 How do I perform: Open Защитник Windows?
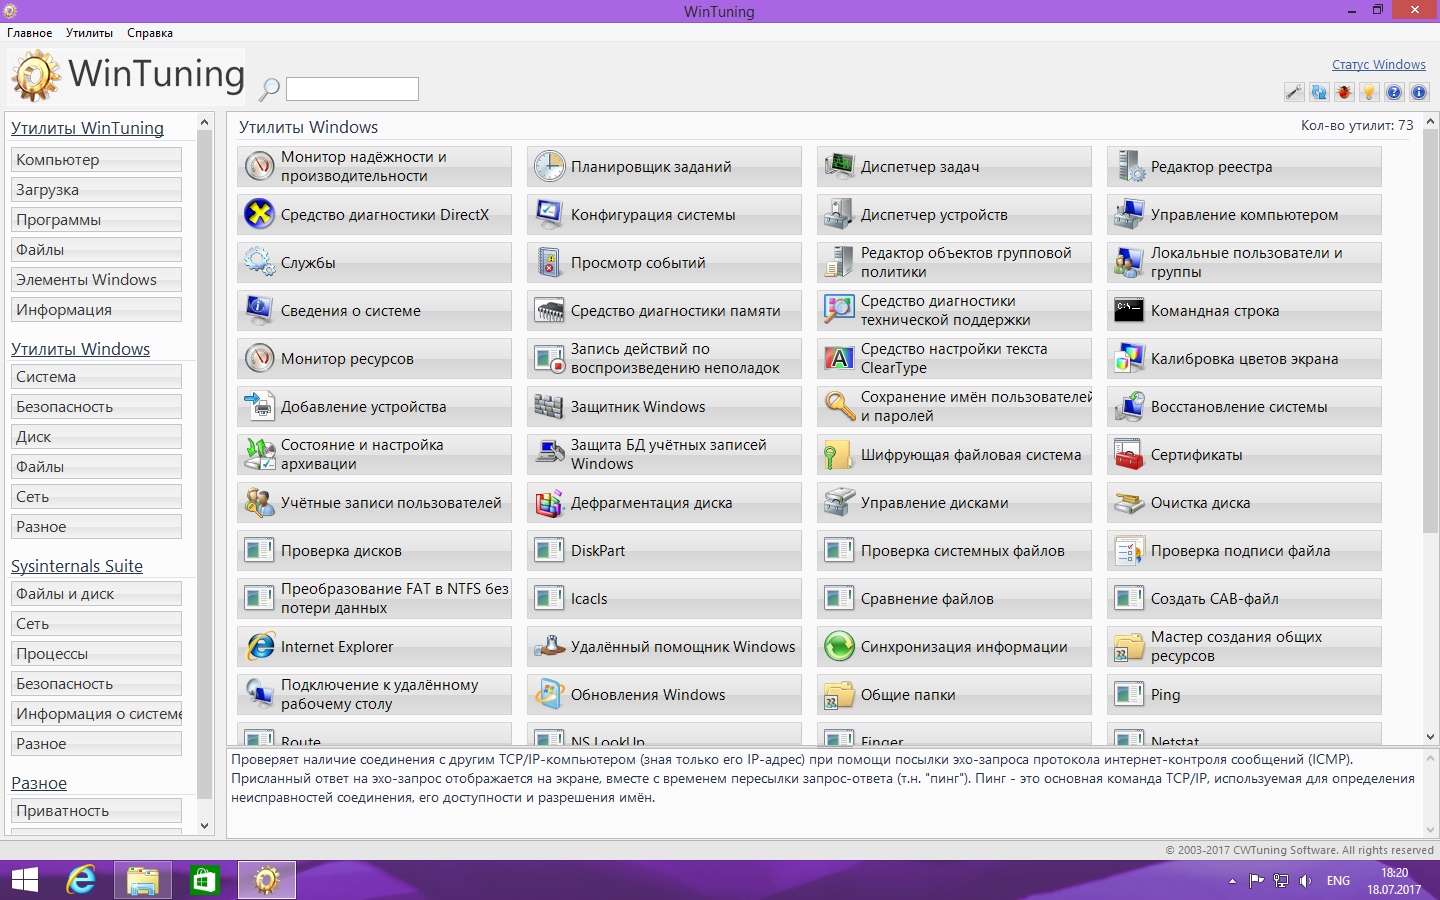coord(664,406)
